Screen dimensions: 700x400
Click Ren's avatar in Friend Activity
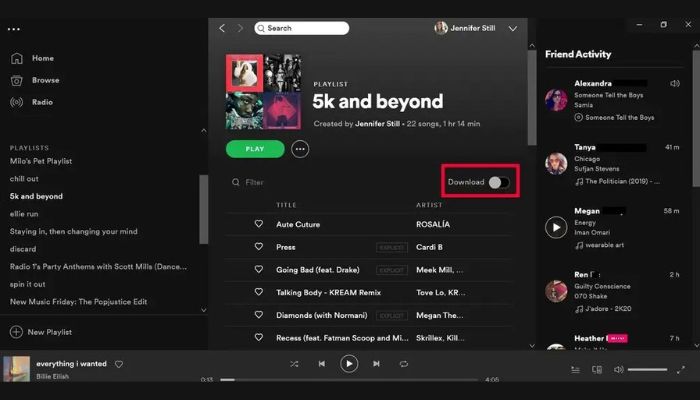[556, 291]
